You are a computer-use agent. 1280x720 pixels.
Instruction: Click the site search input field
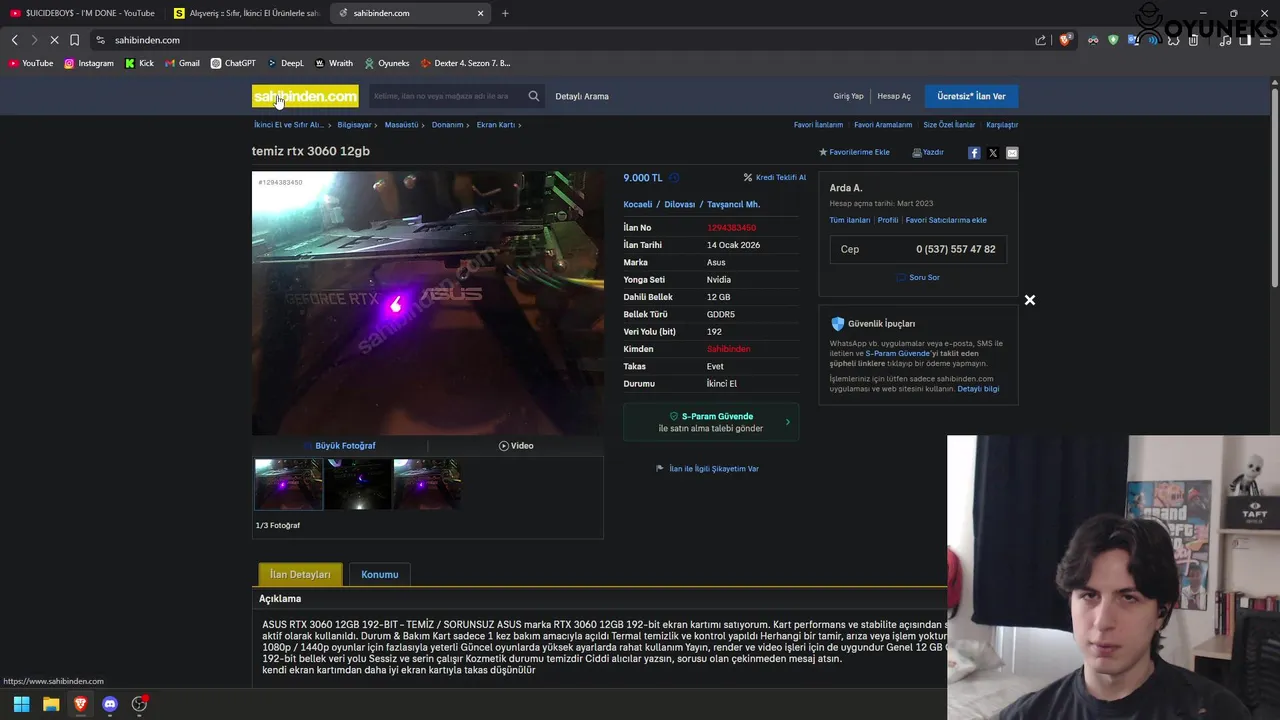pos(447,96)
